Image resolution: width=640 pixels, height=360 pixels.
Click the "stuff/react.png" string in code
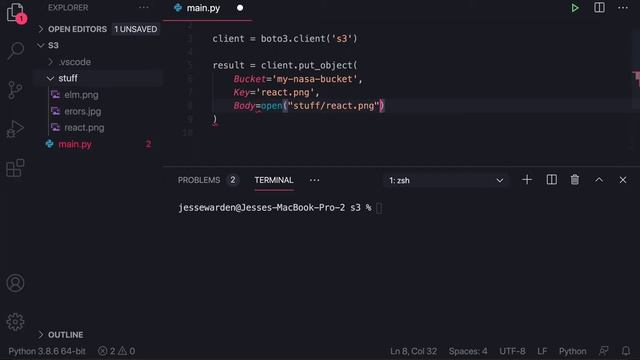pos(333,106)
